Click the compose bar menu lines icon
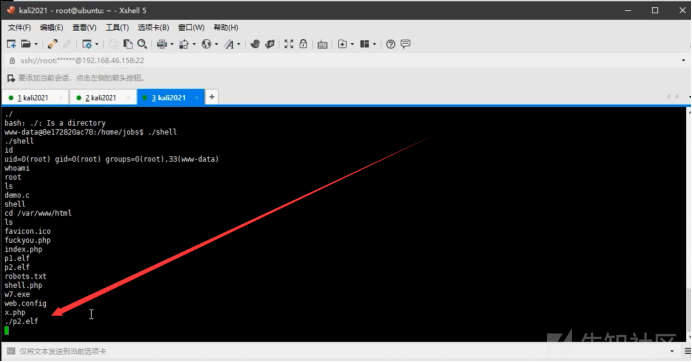 pos(688,351)
